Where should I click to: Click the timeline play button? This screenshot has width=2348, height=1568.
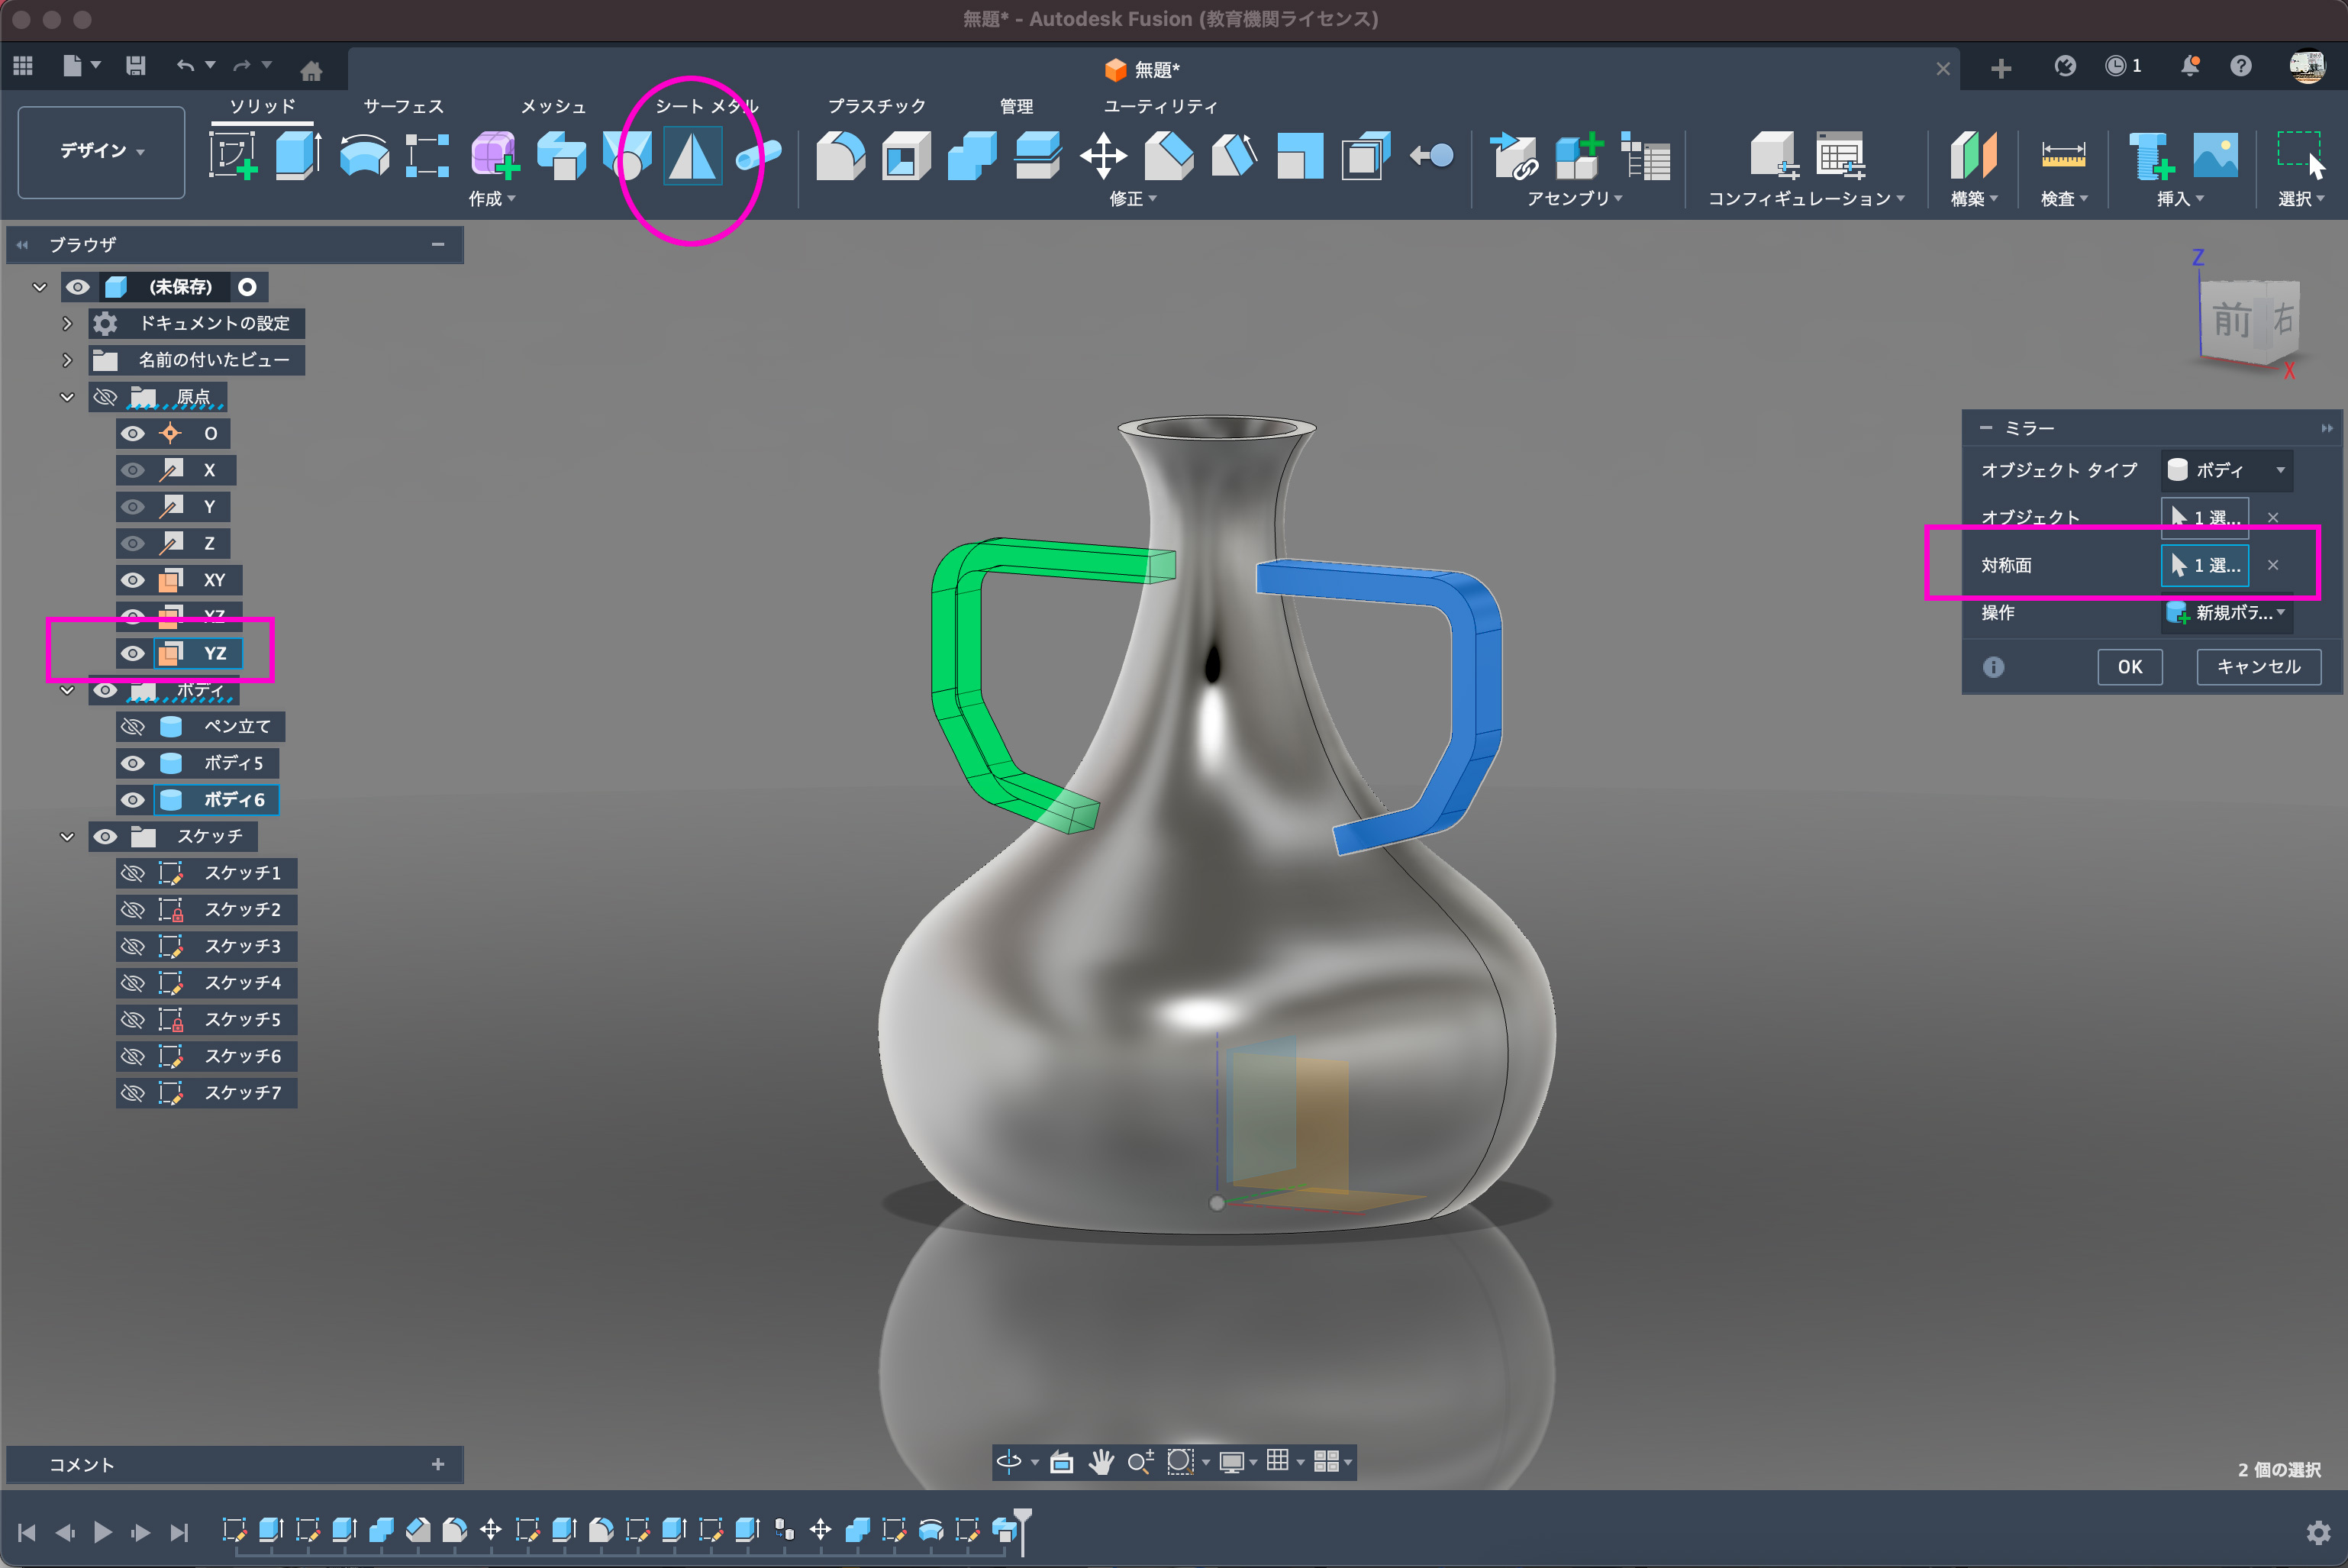102,1532
